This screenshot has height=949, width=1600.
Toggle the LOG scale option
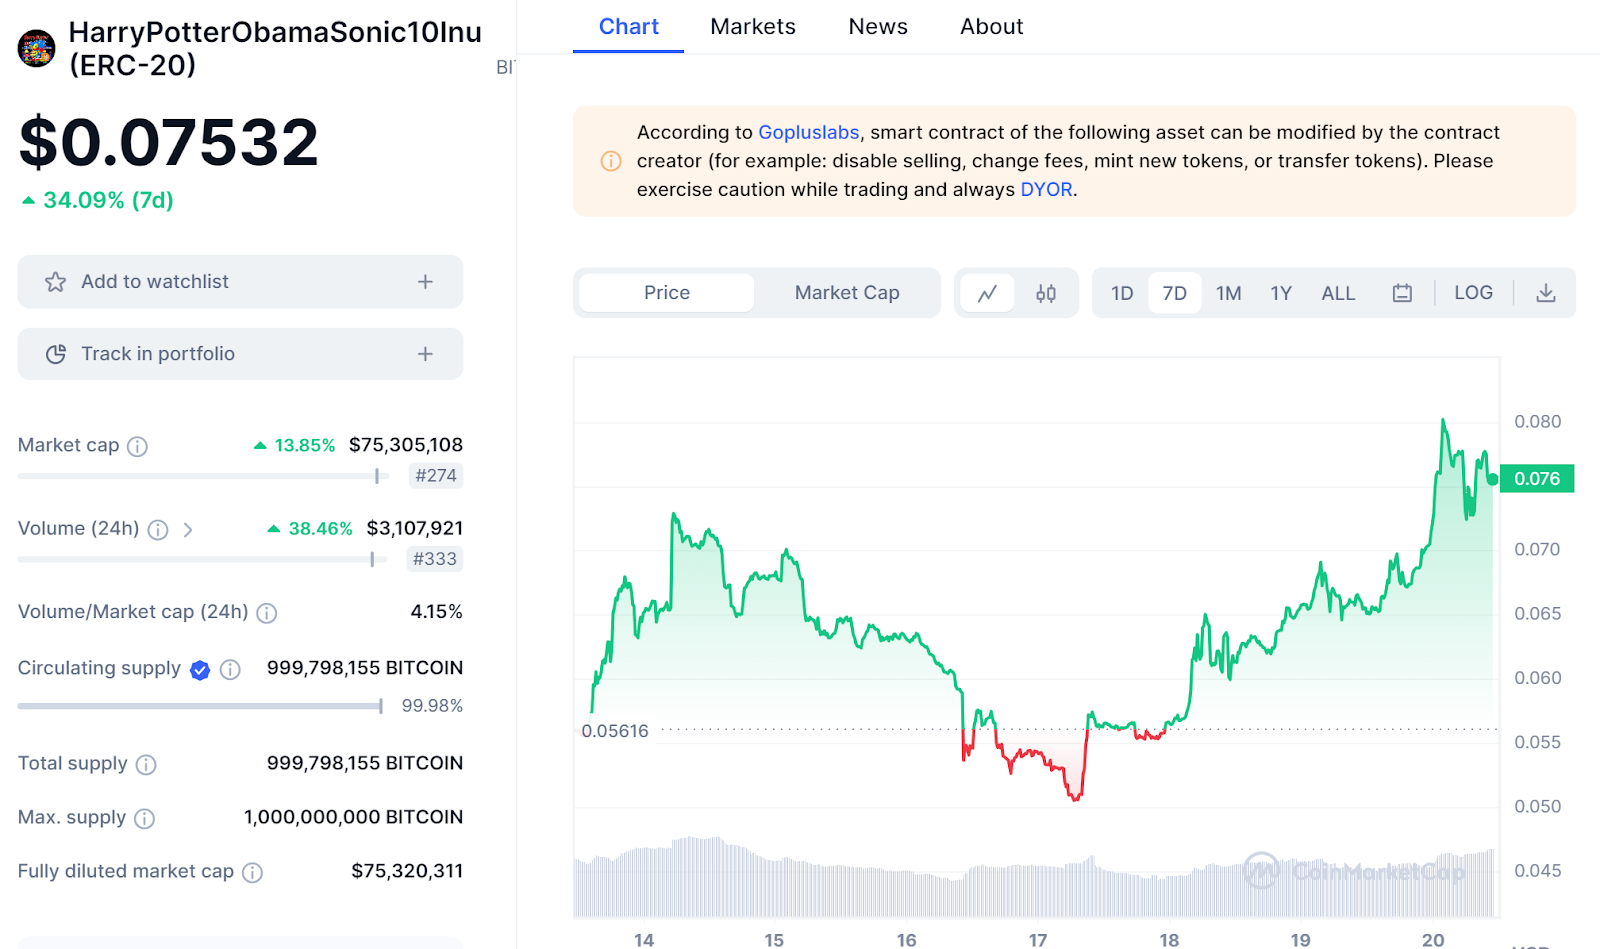(1473, 293)
